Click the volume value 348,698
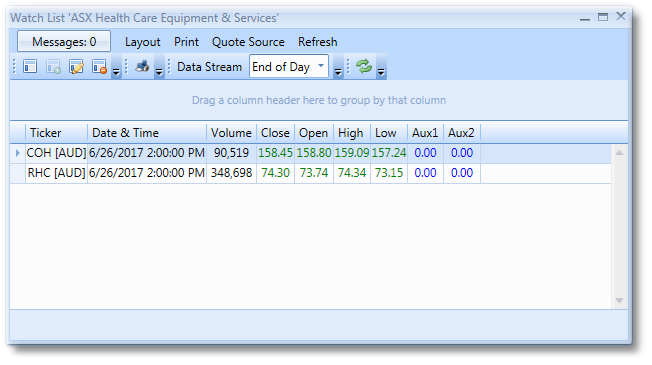The width and height of the screenshot is (652, 365). click(x=231, y=173)
